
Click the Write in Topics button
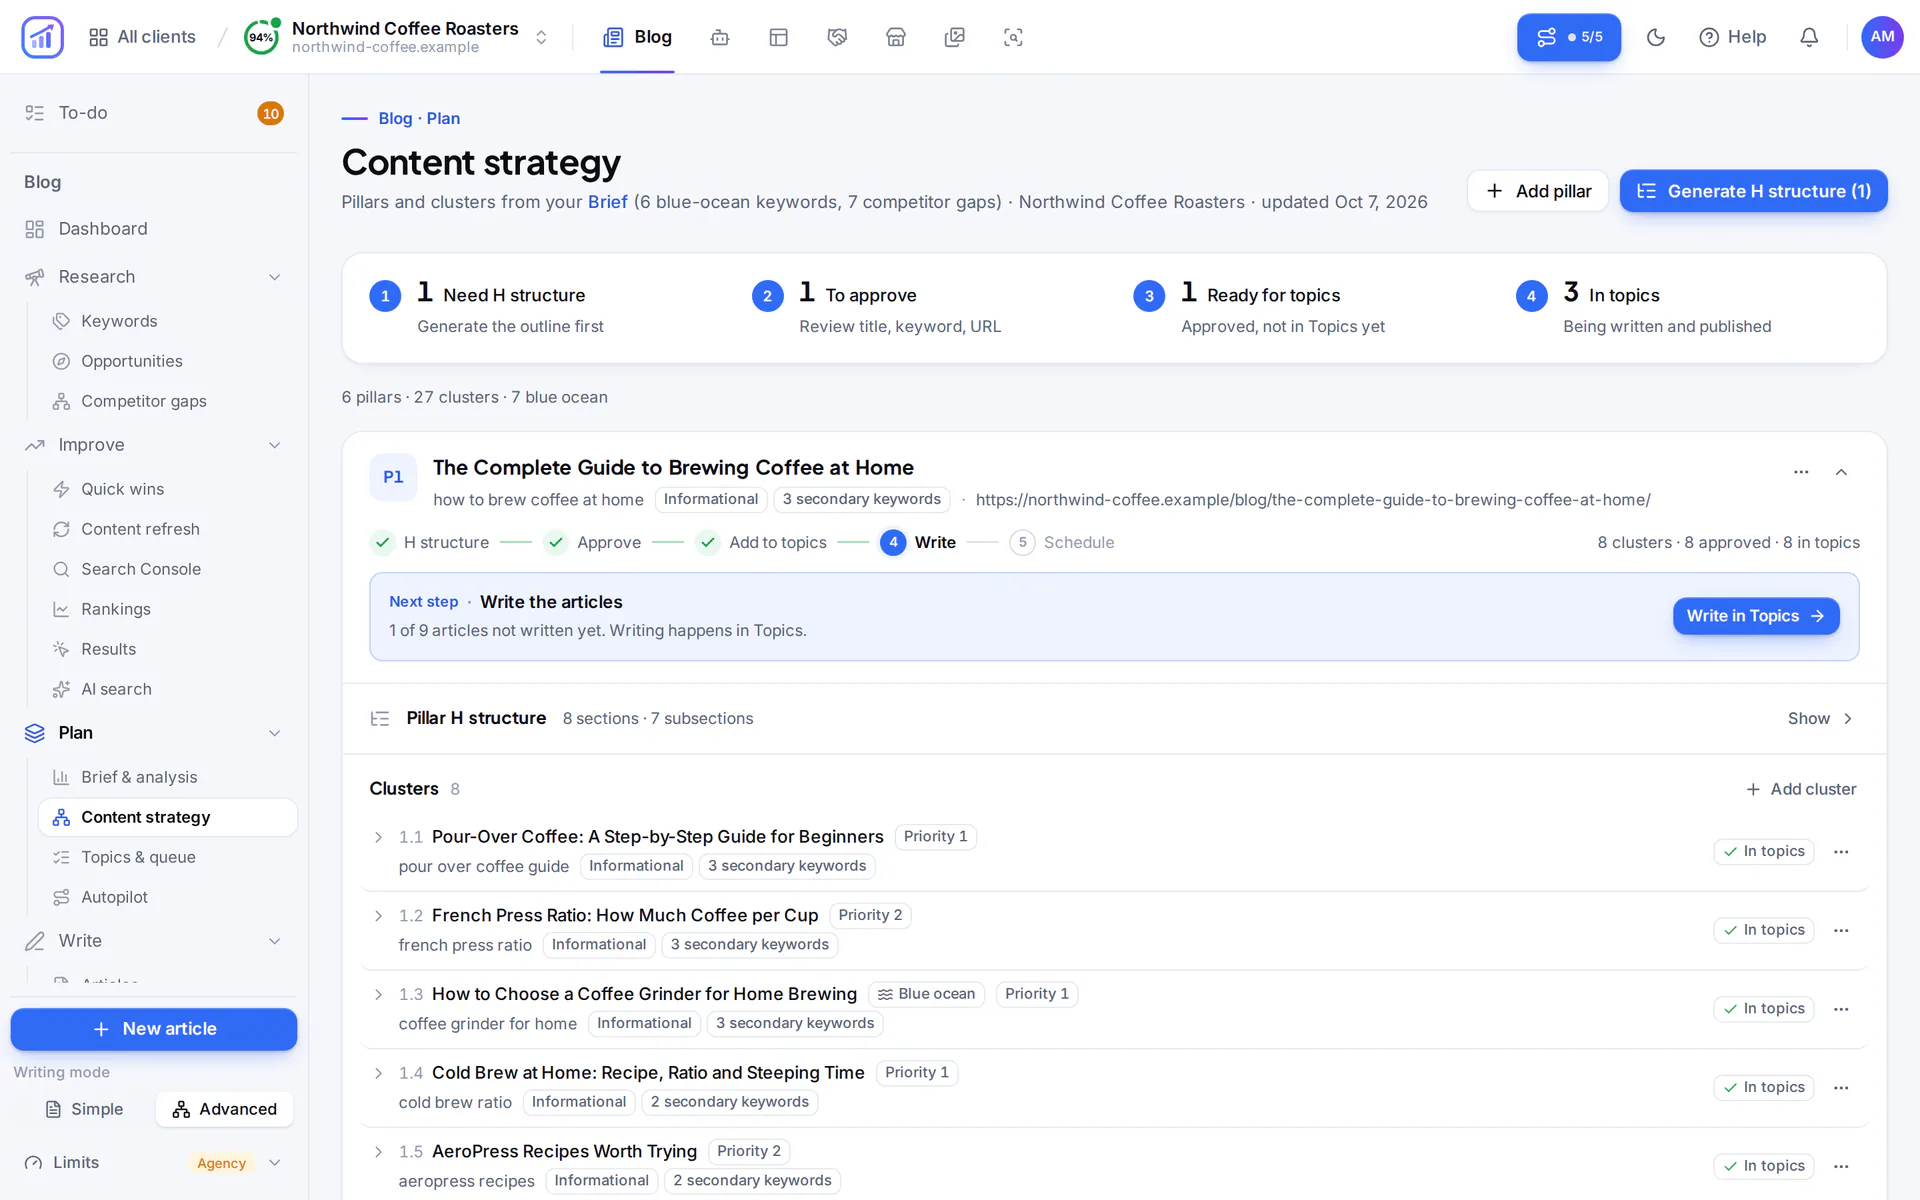pos(1755,616)
